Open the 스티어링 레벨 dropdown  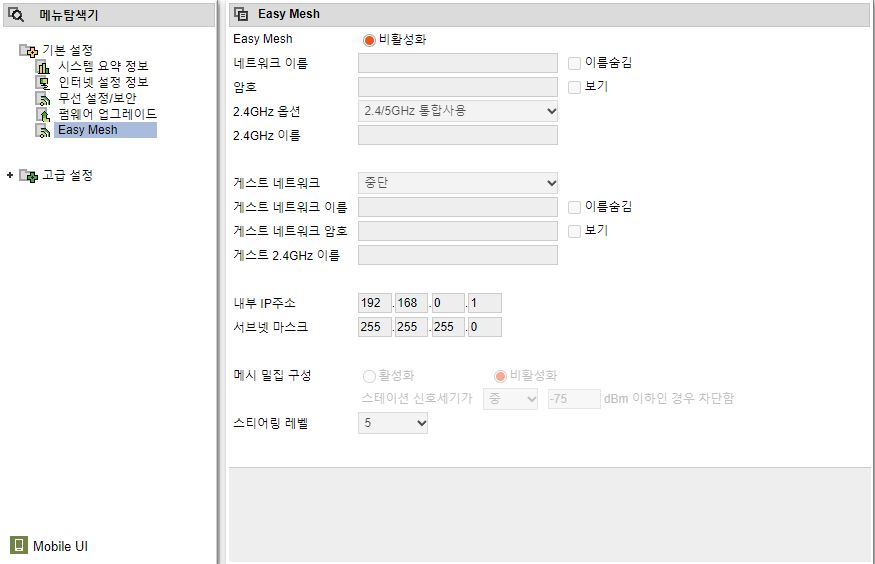[393, 423]
